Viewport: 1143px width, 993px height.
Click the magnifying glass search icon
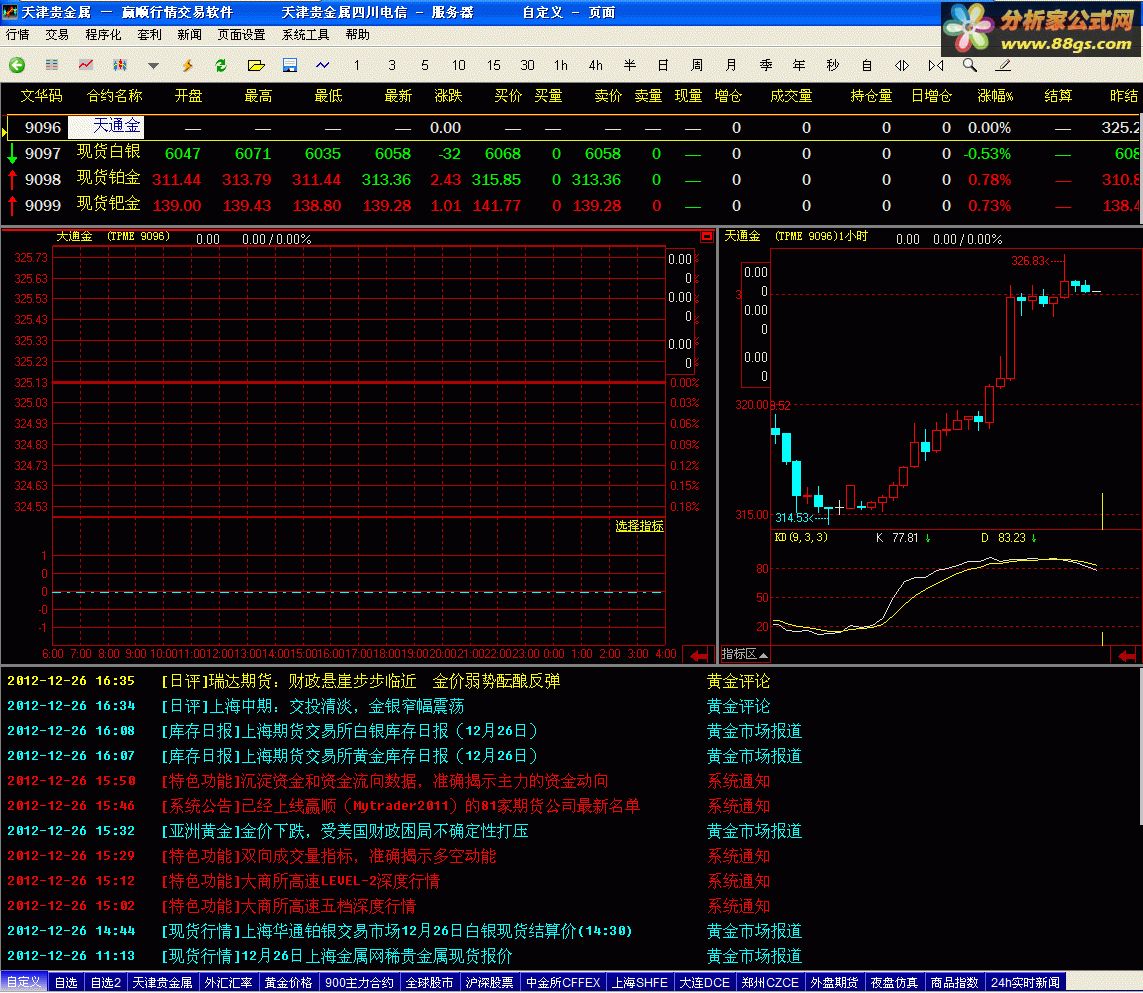point(970,66)
